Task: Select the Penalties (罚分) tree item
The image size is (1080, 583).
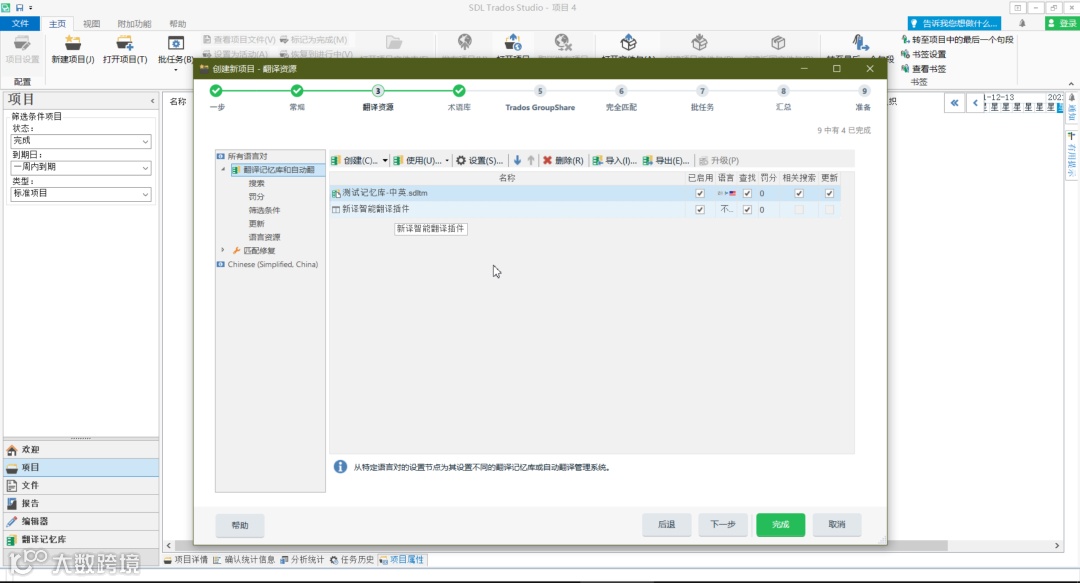Action: (256, 196)
